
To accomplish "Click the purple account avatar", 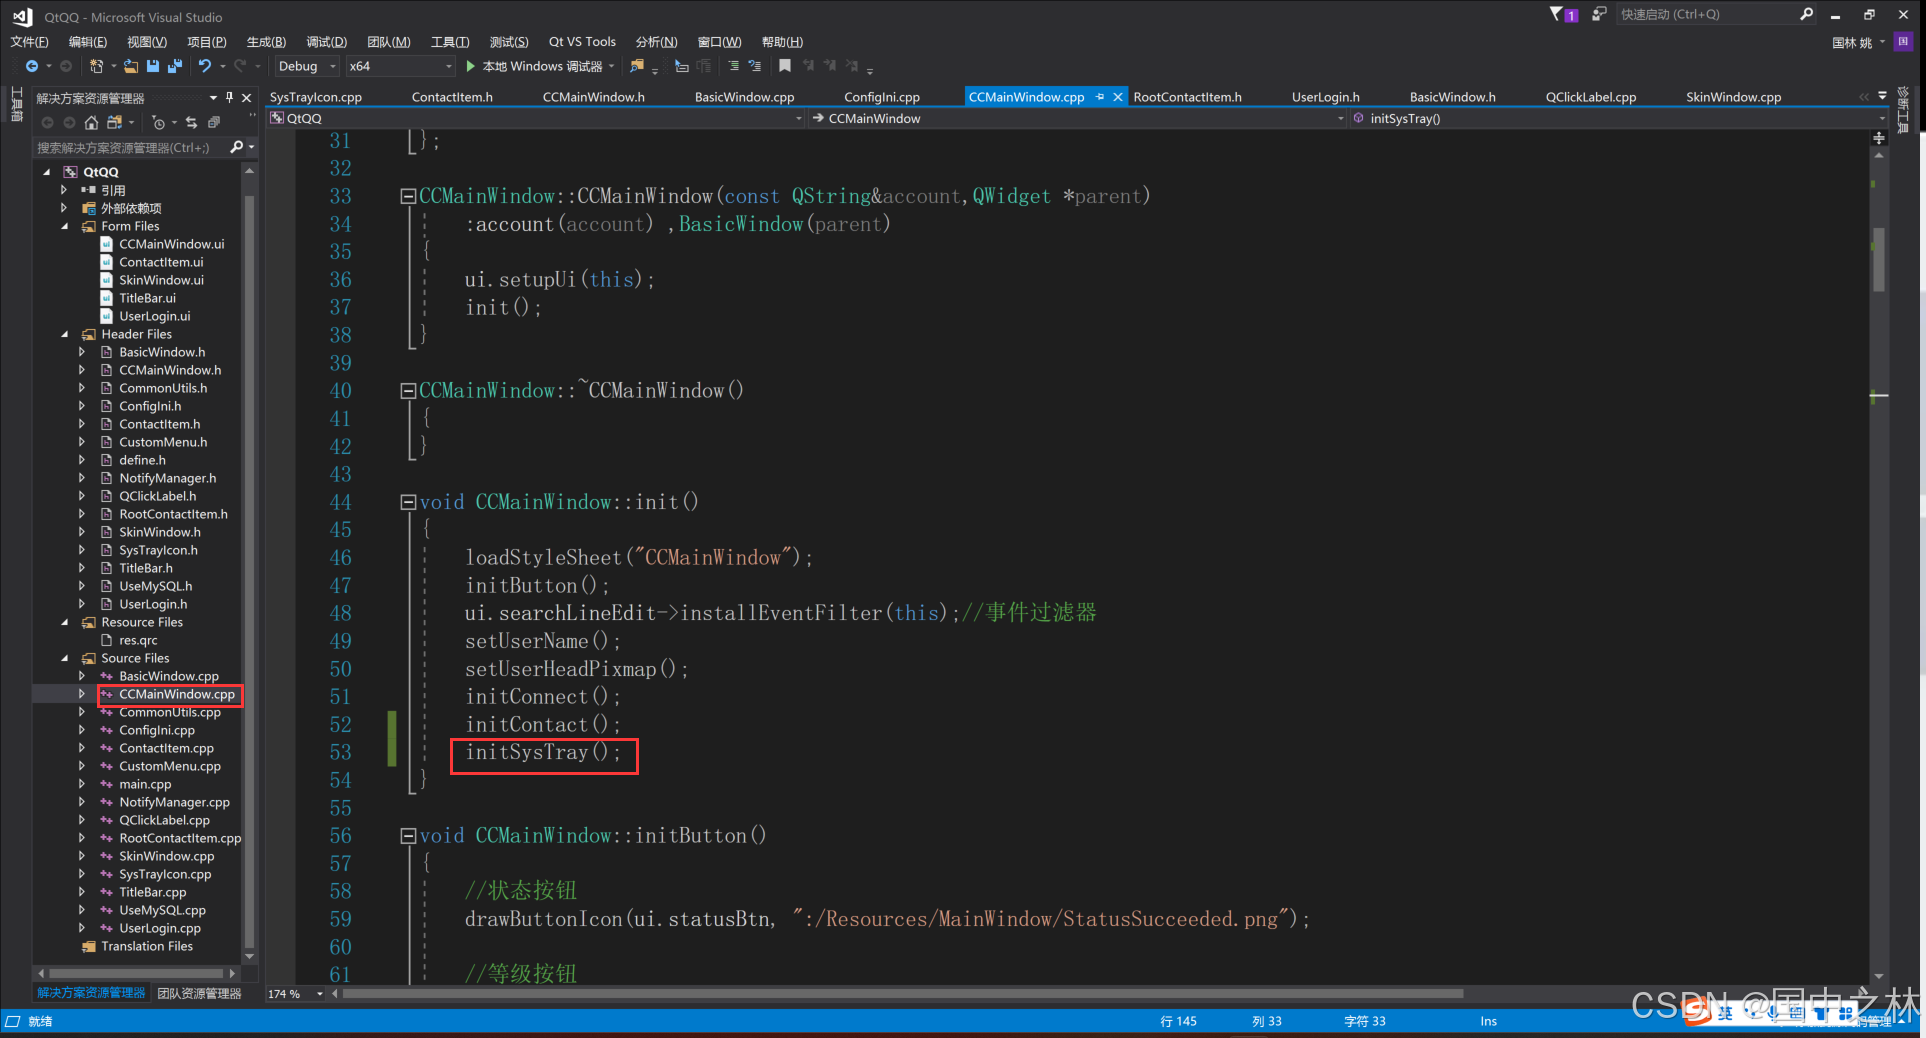I will click(x=1903, y=41).
